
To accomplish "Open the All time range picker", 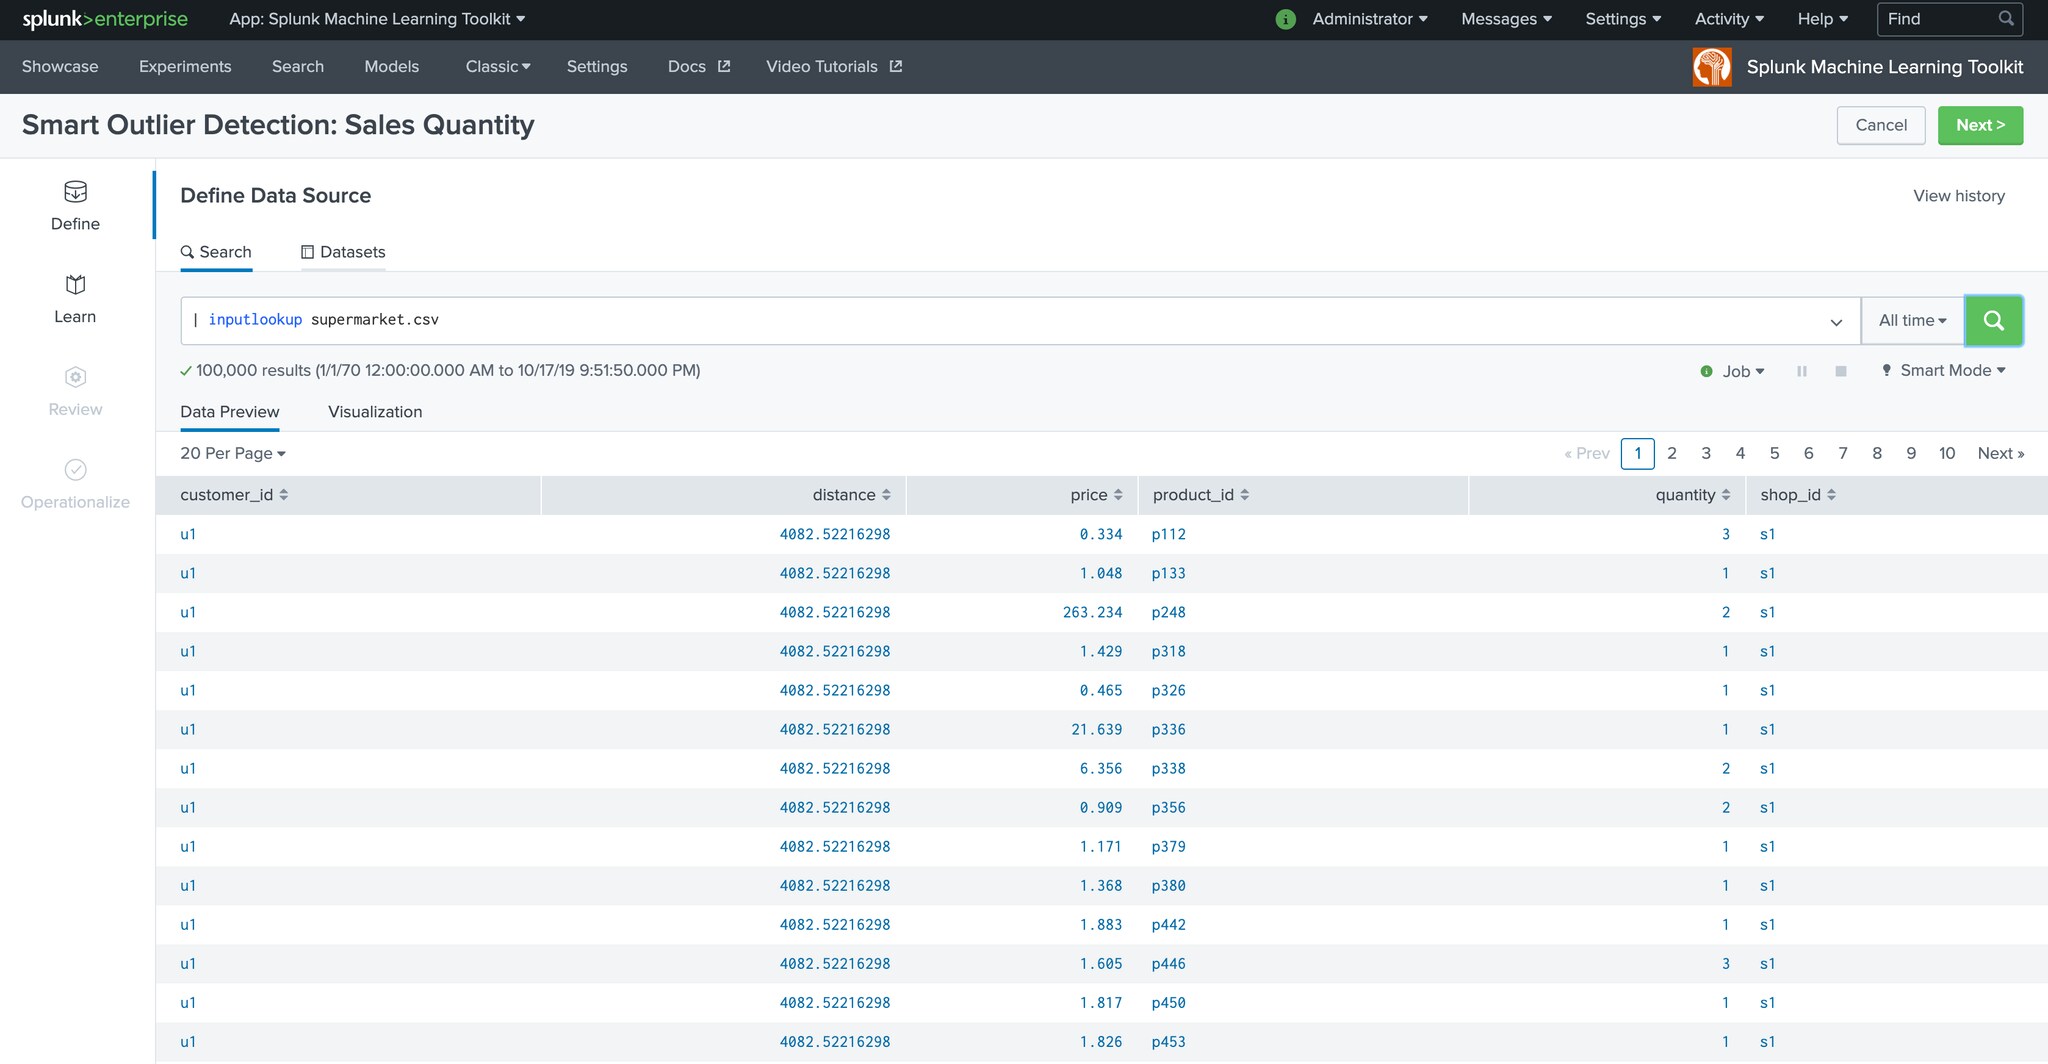I will tap(1912, 321).
